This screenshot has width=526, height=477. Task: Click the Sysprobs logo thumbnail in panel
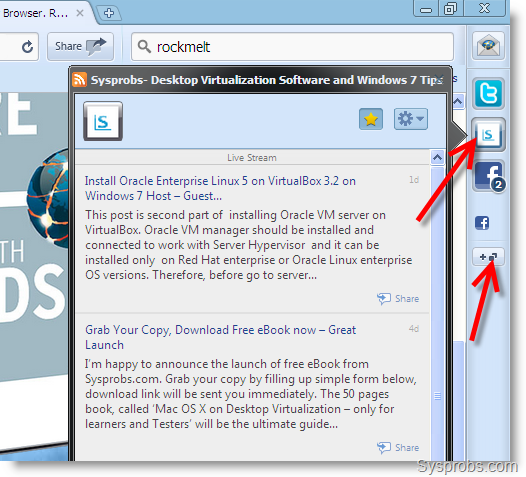pos(103,121)
